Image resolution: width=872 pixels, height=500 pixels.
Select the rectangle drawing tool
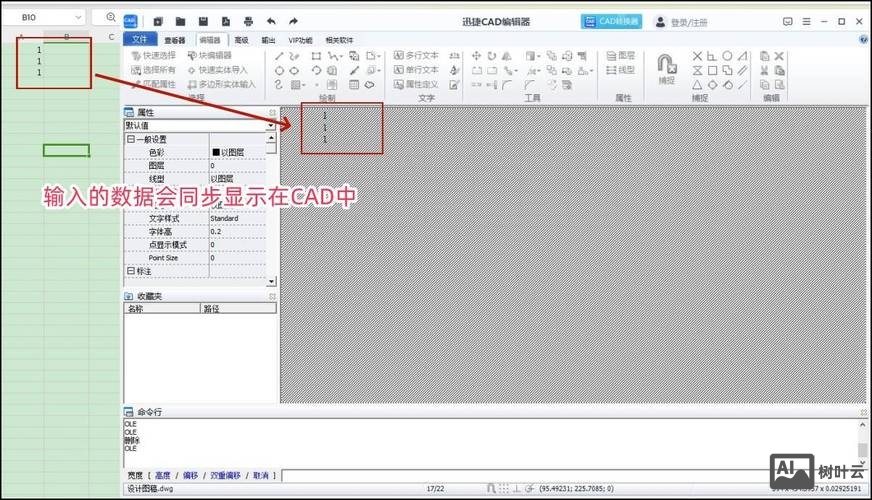[x=316, y=56]
